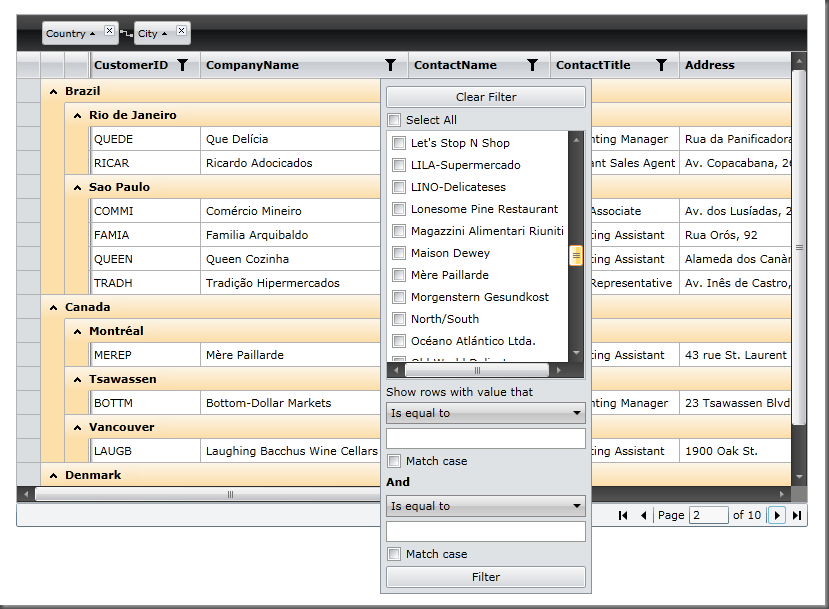Viewport: 829px width, 609px height.
Task: Click the ContactName column header
Action: (x=479, y=65)
